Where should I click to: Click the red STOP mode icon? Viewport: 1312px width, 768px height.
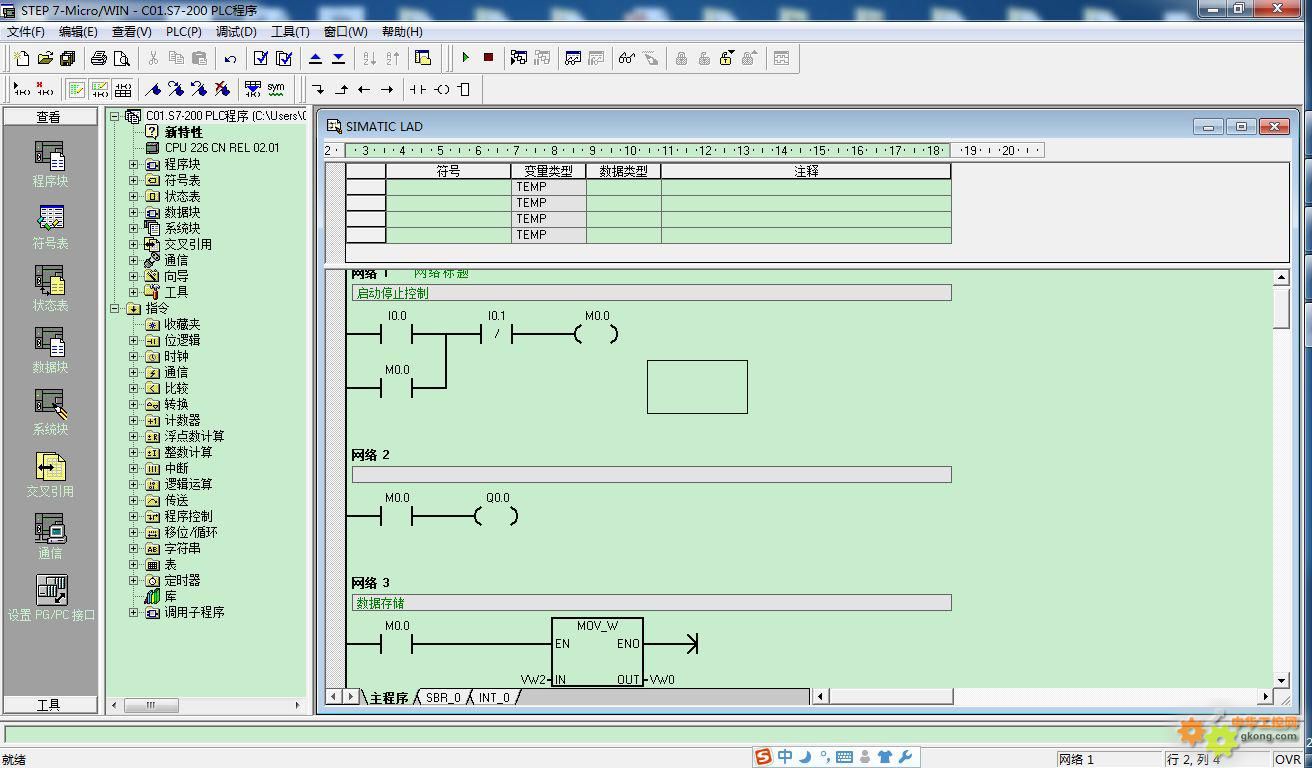pyautogui.click(x=488, y=58)
